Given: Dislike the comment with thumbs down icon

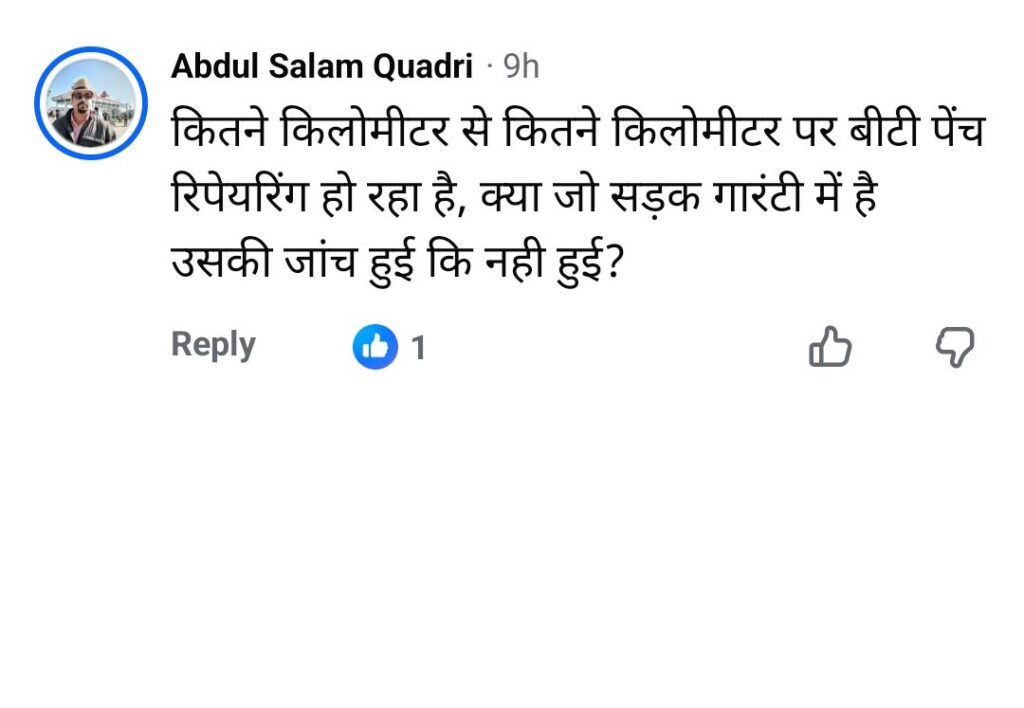Looking at the screenshot, I should [x=954, y=348].
